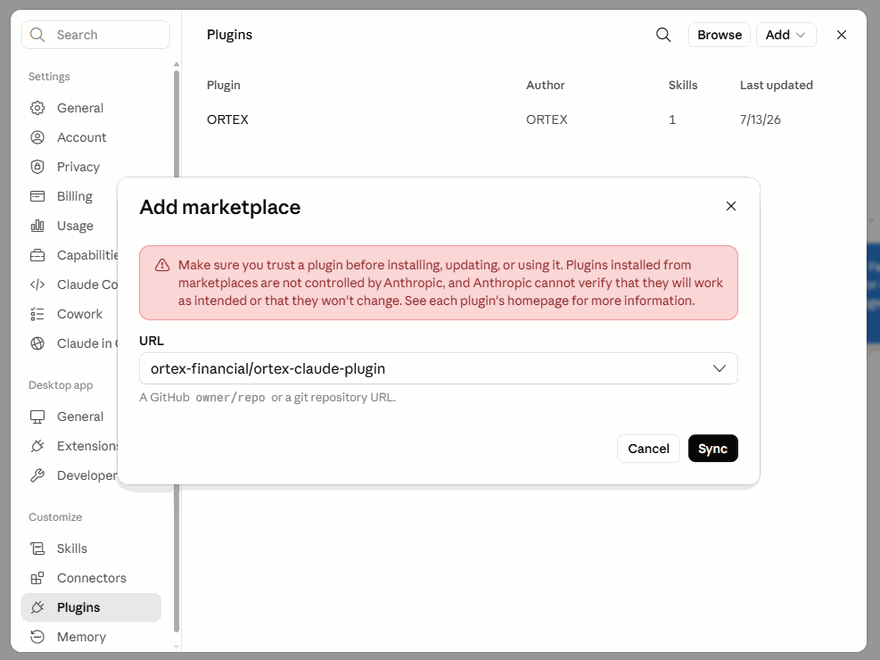Open the Developer wrench icon
This screenshot has width=880, height=660.
pos(38,475)
